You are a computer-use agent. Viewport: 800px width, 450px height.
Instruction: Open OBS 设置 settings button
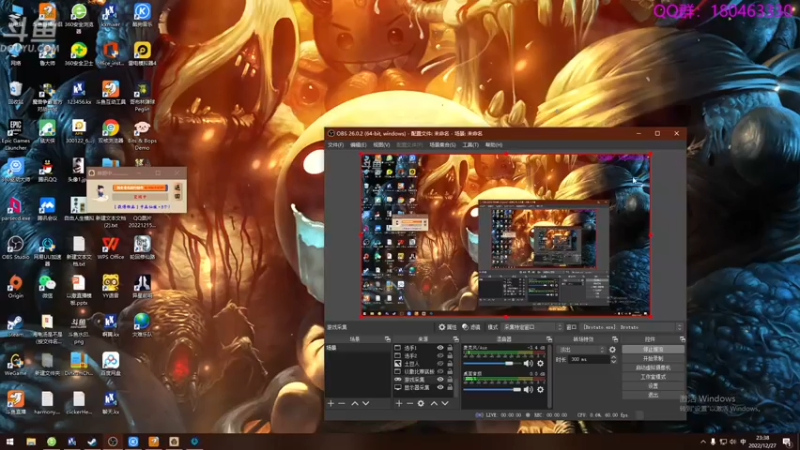click(653, 386)
